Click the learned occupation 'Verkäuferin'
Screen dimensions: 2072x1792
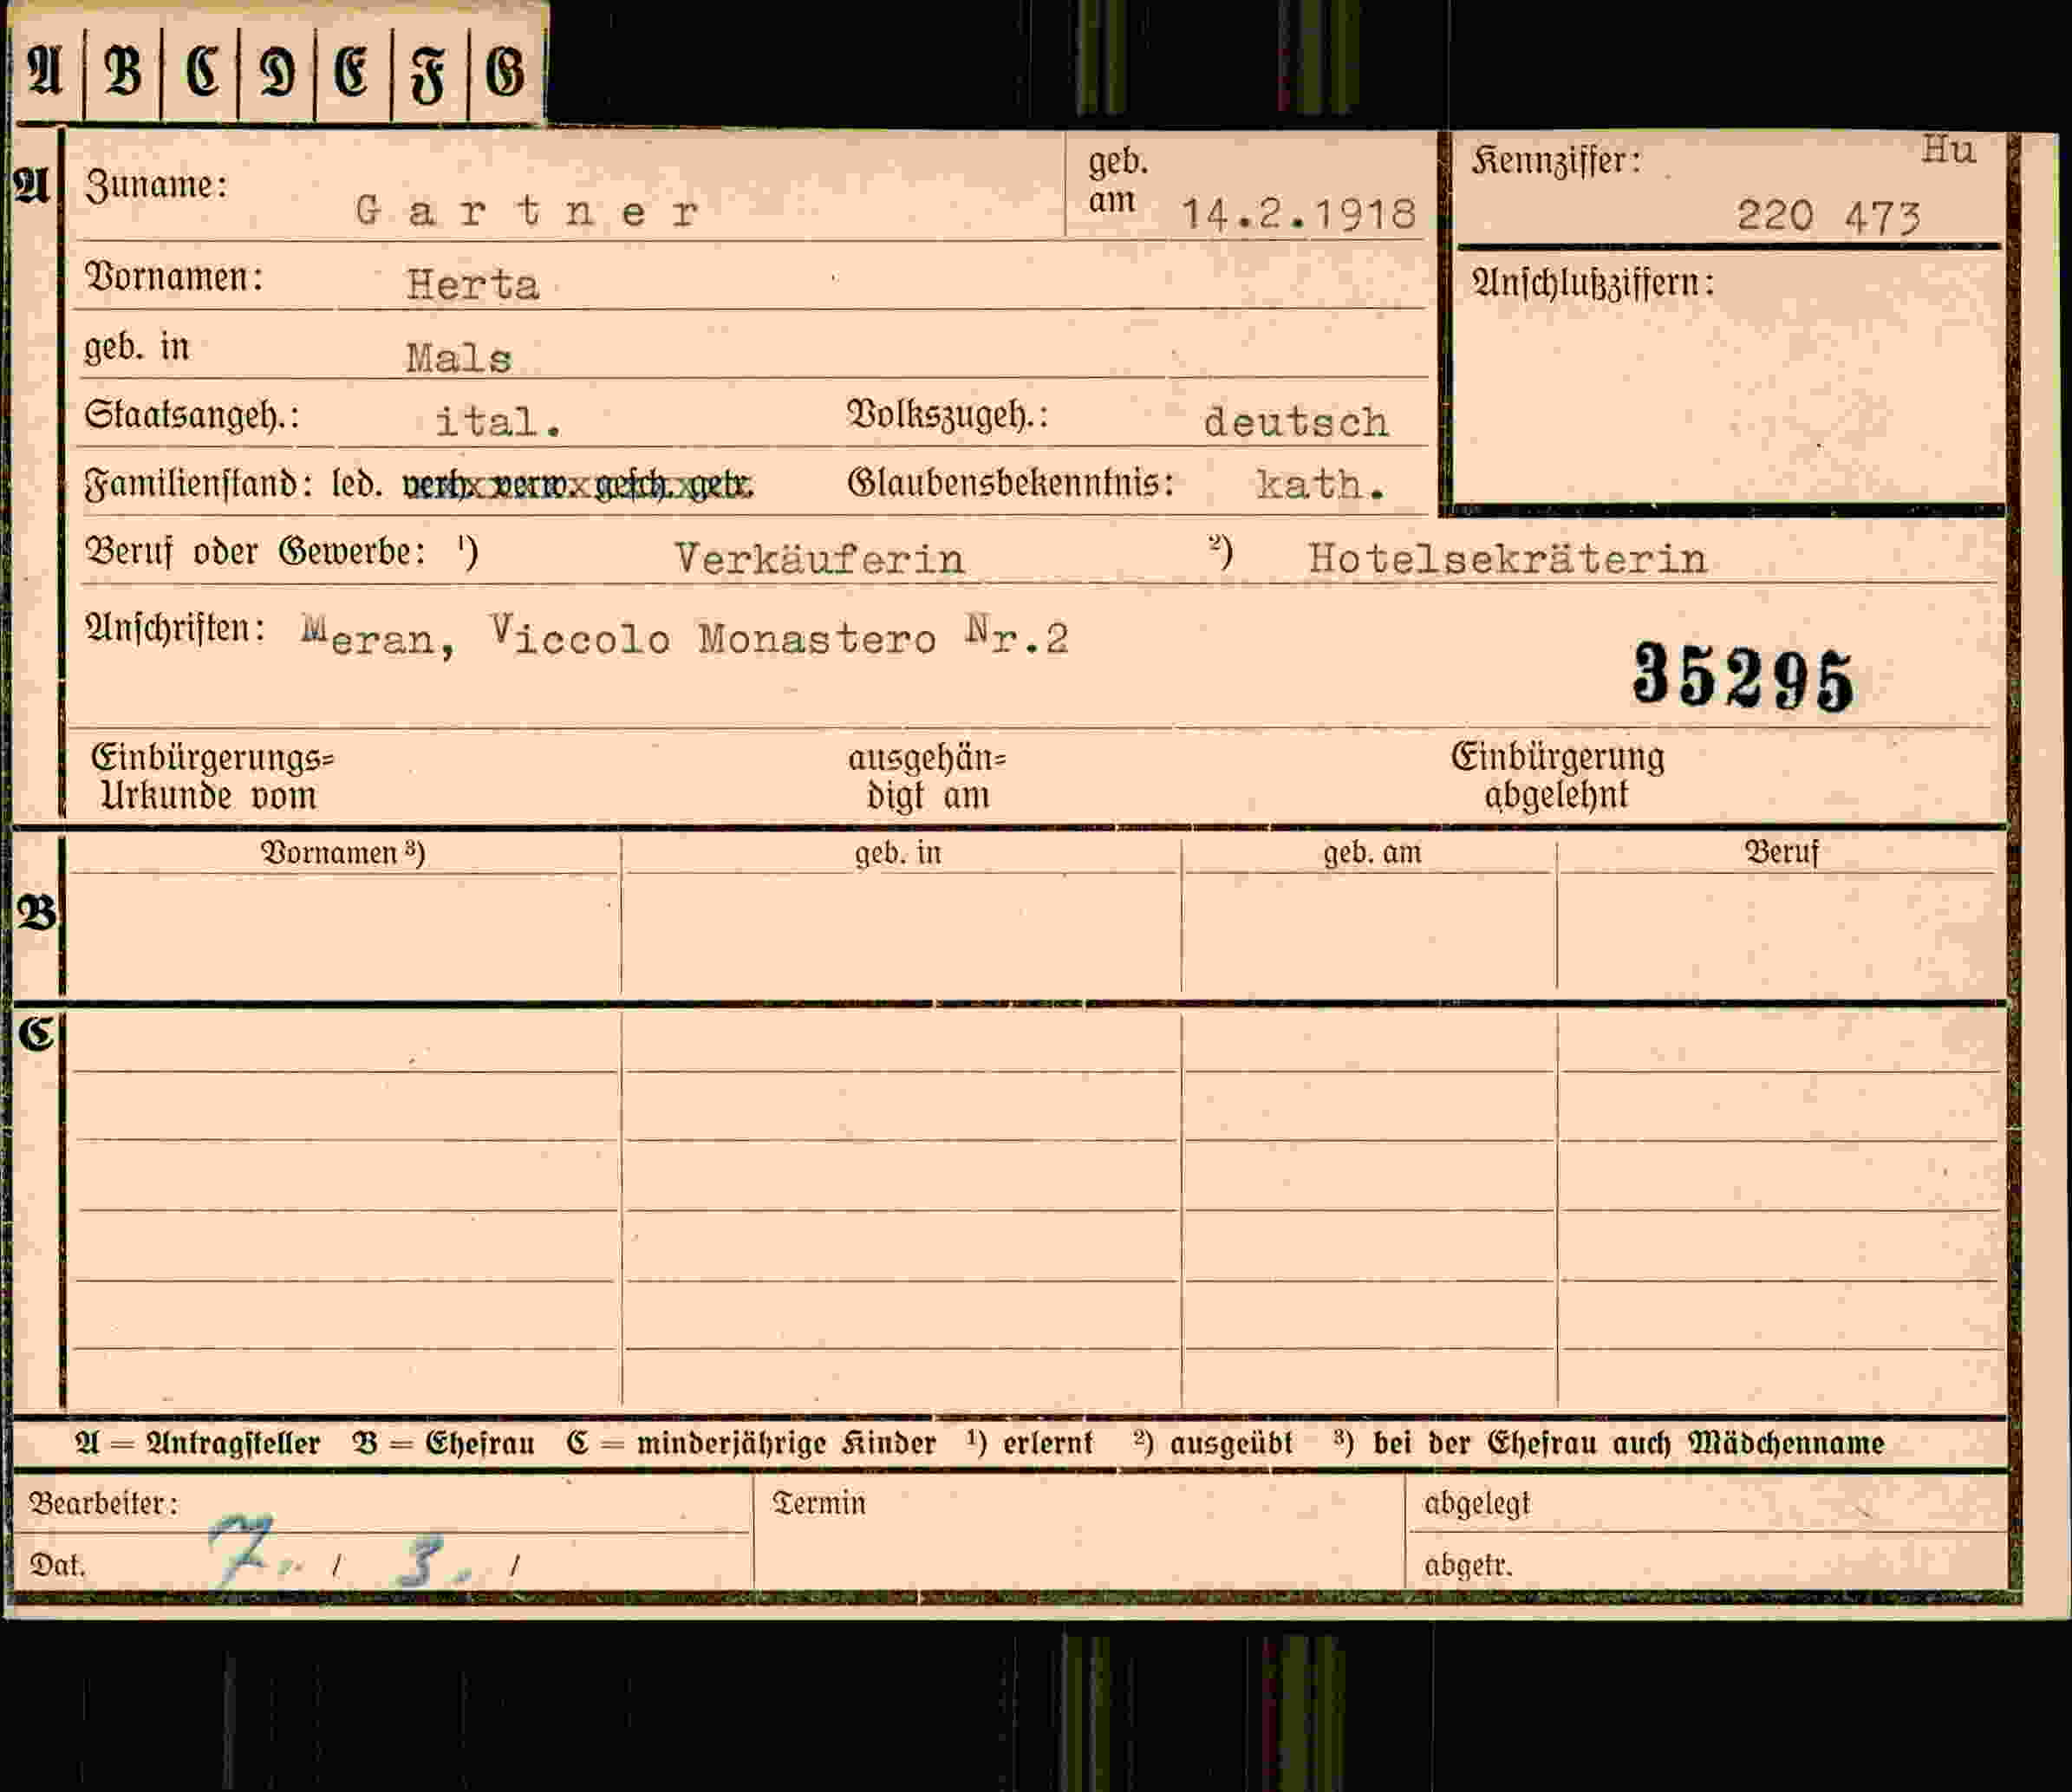click(x=819, y=558)
